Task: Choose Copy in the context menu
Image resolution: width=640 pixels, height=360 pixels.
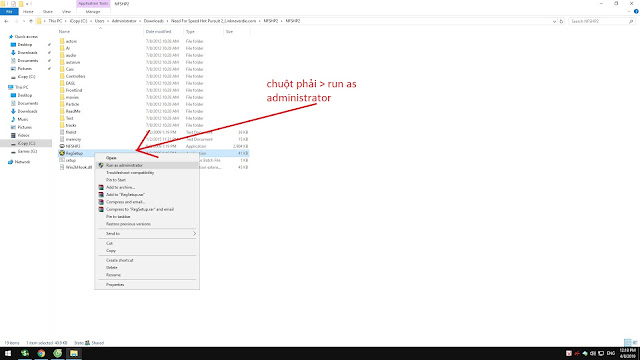Action: [147, 251]
